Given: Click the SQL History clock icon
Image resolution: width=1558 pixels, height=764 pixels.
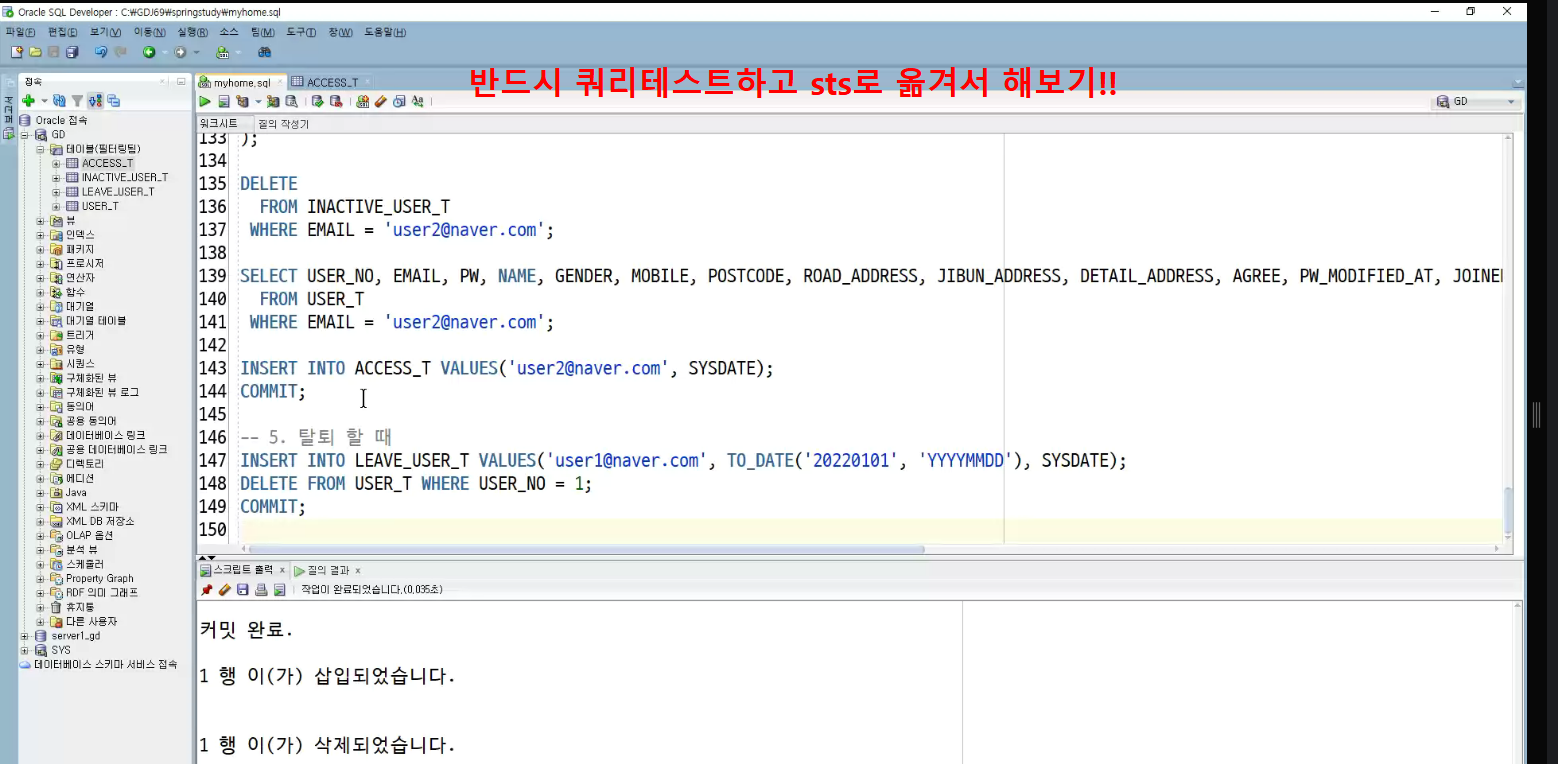Looking at the screenshot, I should pyautogui.click(x=399, y=101).
